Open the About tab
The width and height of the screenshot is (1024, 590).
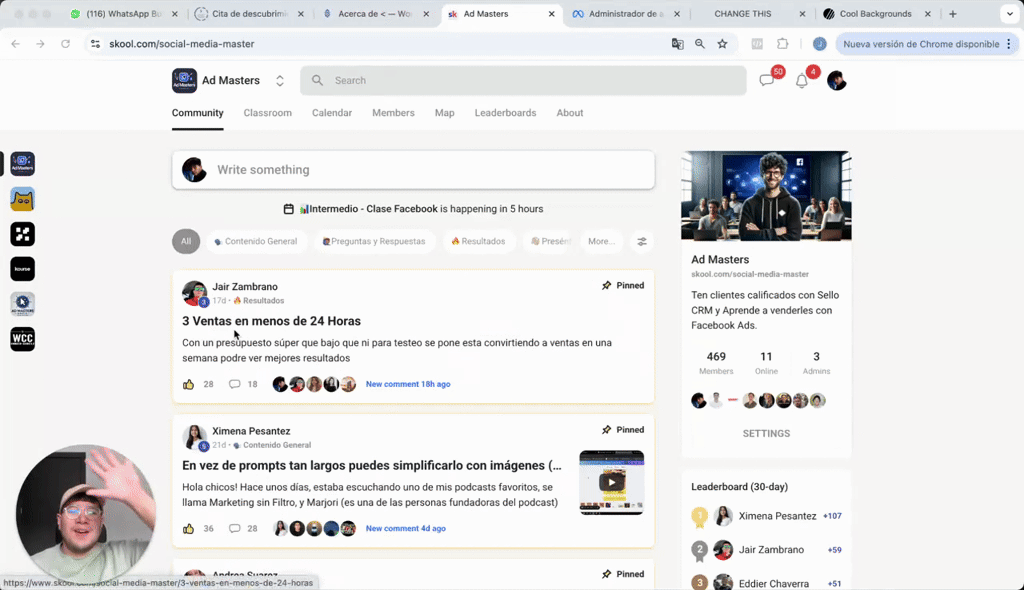pyautogui.click(x=569, y=113)
